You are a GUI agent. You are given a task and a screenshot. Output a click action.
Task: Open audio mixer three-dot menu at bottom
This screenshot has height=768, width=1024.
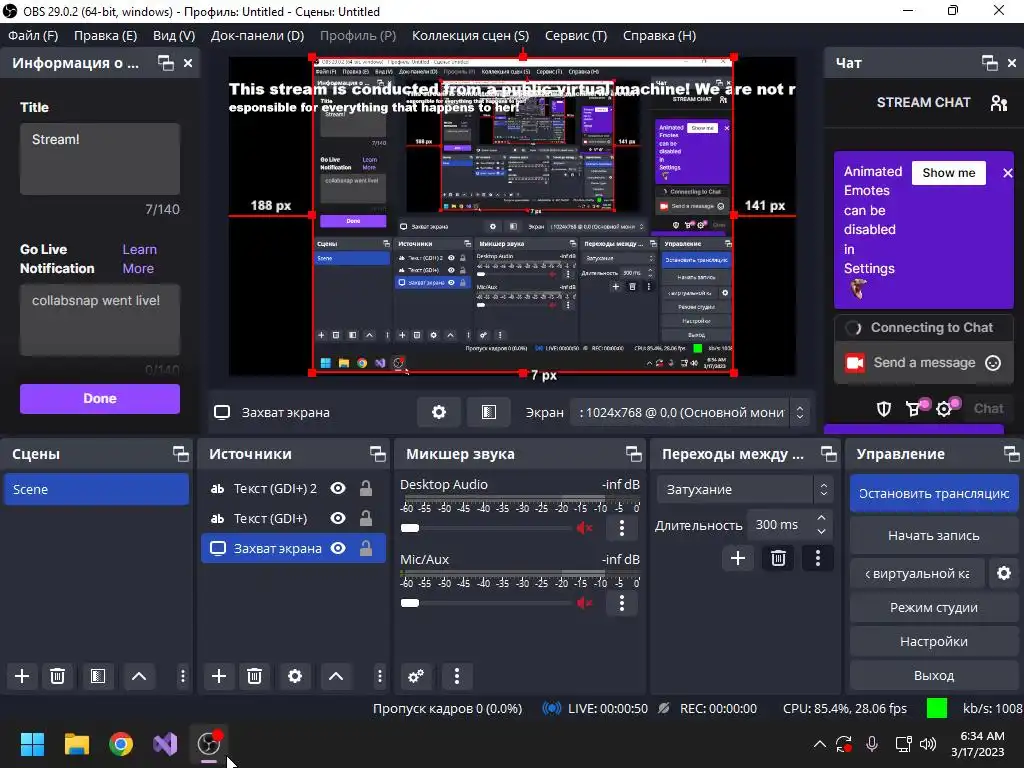click(x=456, y=676)
